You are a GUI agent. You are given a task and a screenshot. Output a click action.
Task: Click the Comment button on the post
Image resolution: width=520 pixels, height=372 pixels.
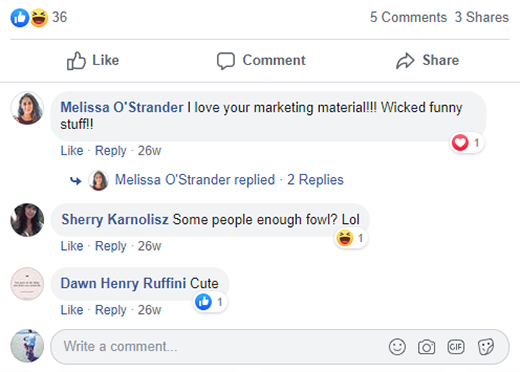click(x=261, y=60)
